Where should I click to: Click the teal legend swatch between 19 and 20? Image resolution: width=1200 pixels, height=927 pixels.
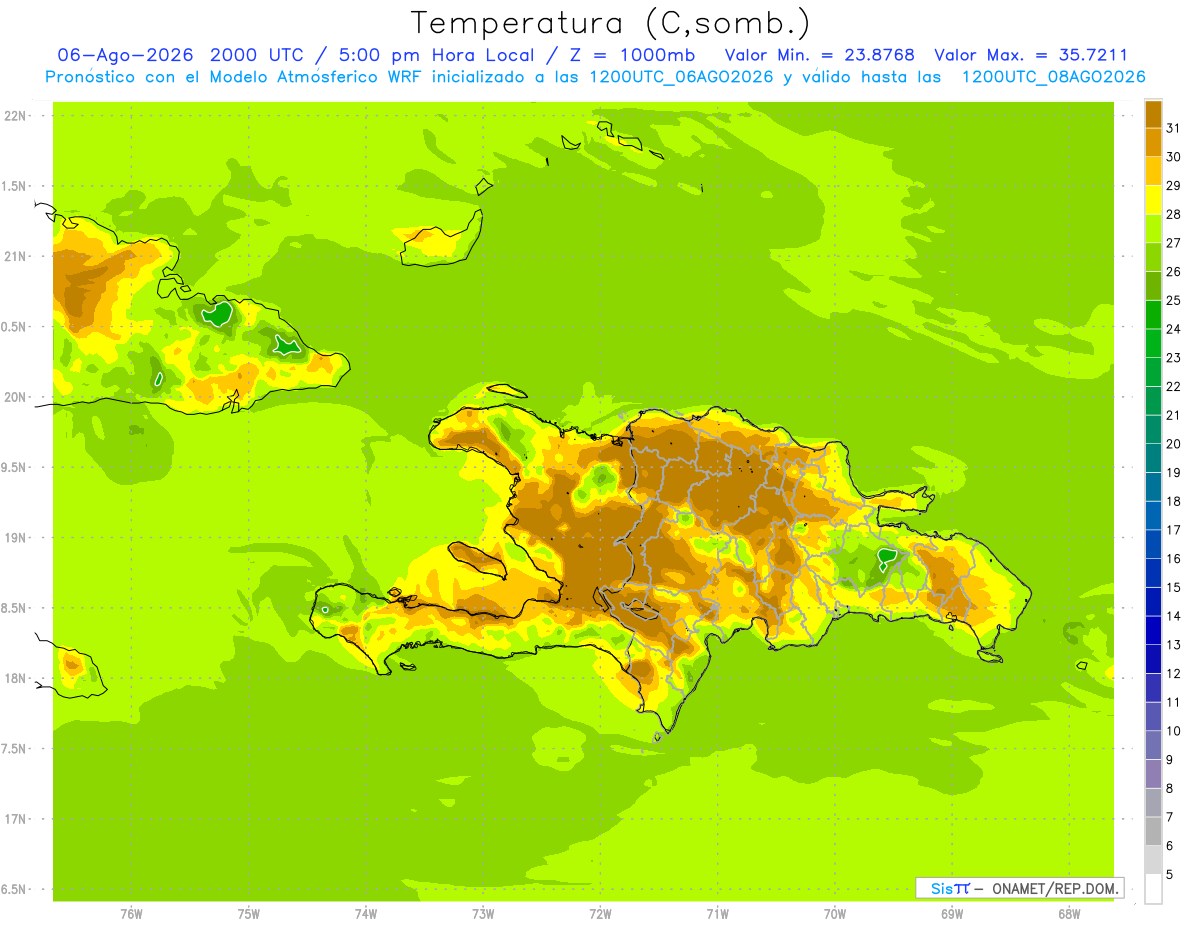tap(1153, 458)
